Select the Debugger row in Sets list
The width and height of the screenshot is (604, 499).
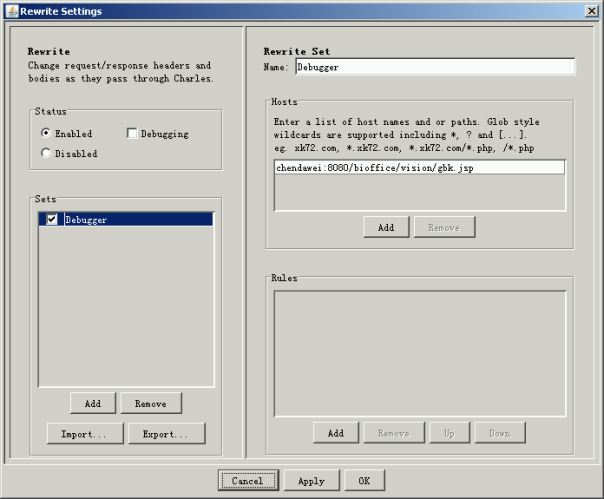(126, 219)
